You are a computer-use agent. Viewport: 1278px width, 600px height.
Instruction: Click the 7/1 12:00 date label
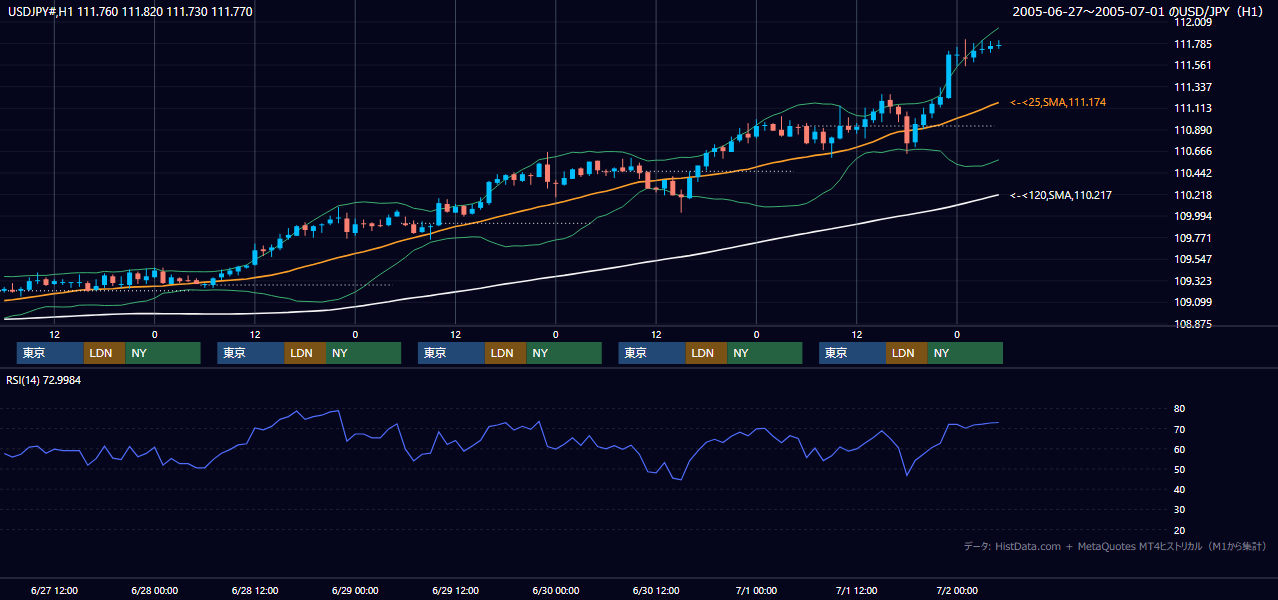pyautogui.click(x=857, y=590)
